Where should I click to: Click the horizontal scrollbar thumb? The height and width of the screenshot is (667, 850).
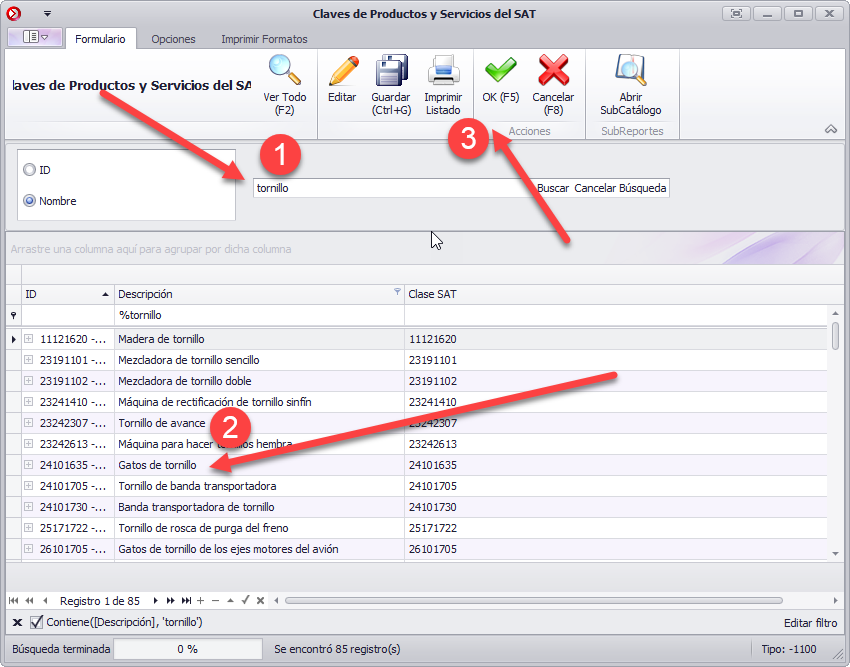(x=534, y=600)
